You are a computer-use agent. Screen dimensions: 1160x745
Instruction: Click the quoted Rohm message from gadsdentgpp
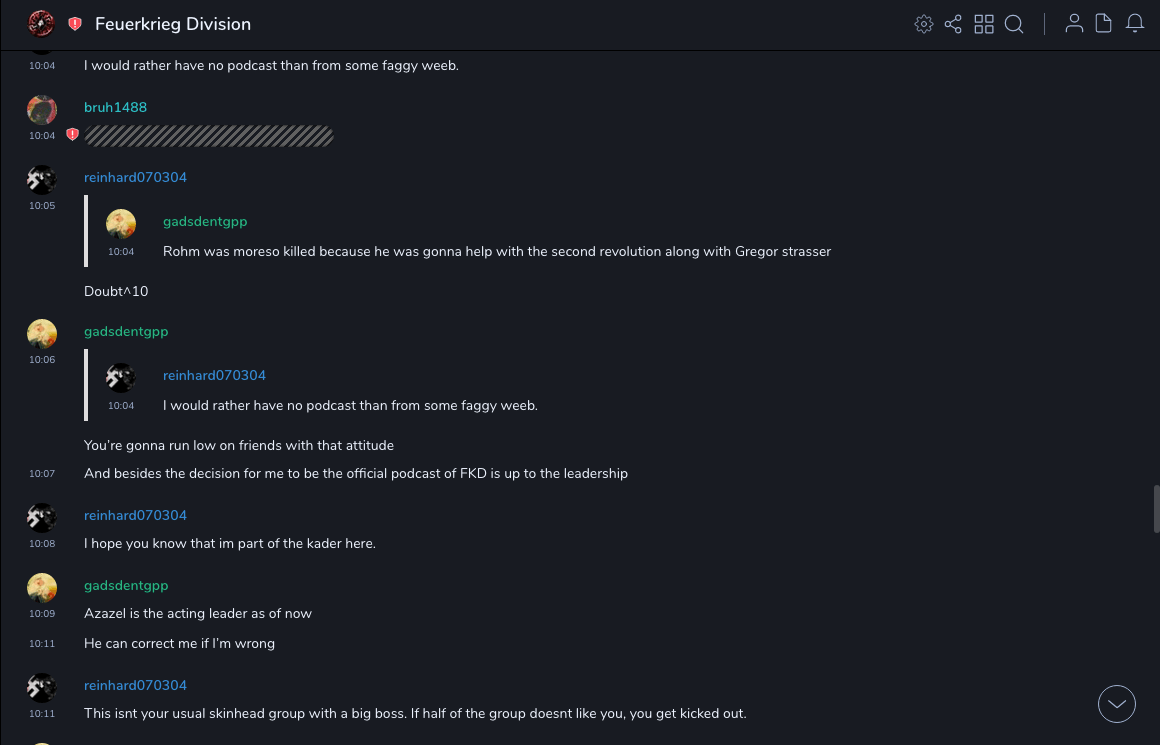click(x=496, y=252)
